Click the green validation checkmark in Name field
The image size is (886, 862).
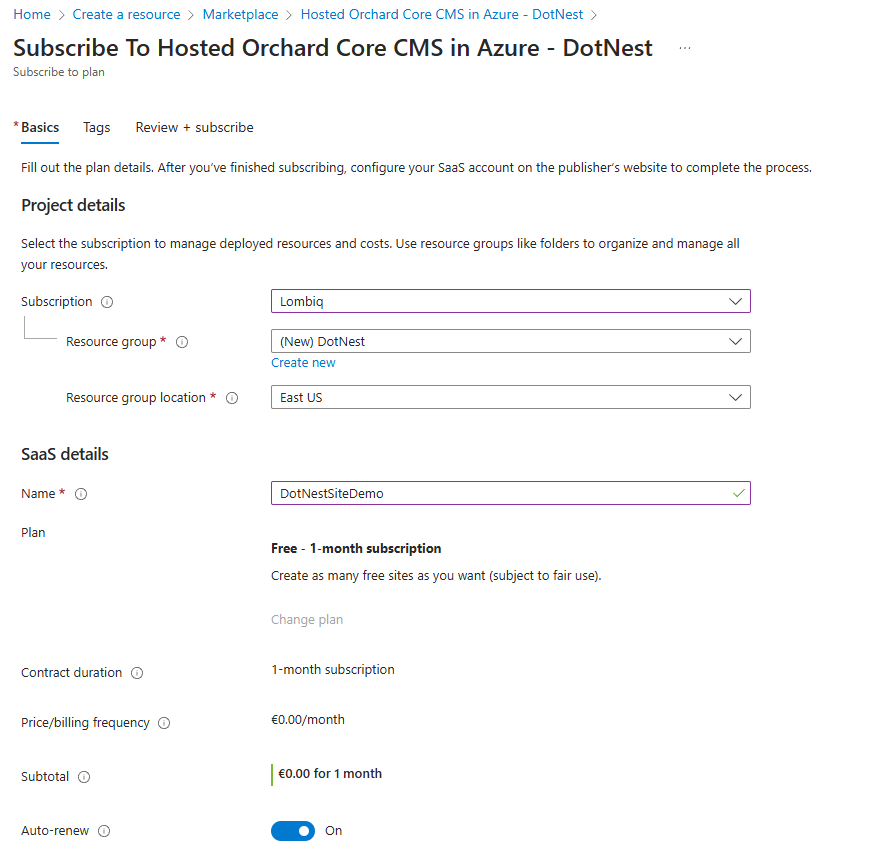[738, 494]
